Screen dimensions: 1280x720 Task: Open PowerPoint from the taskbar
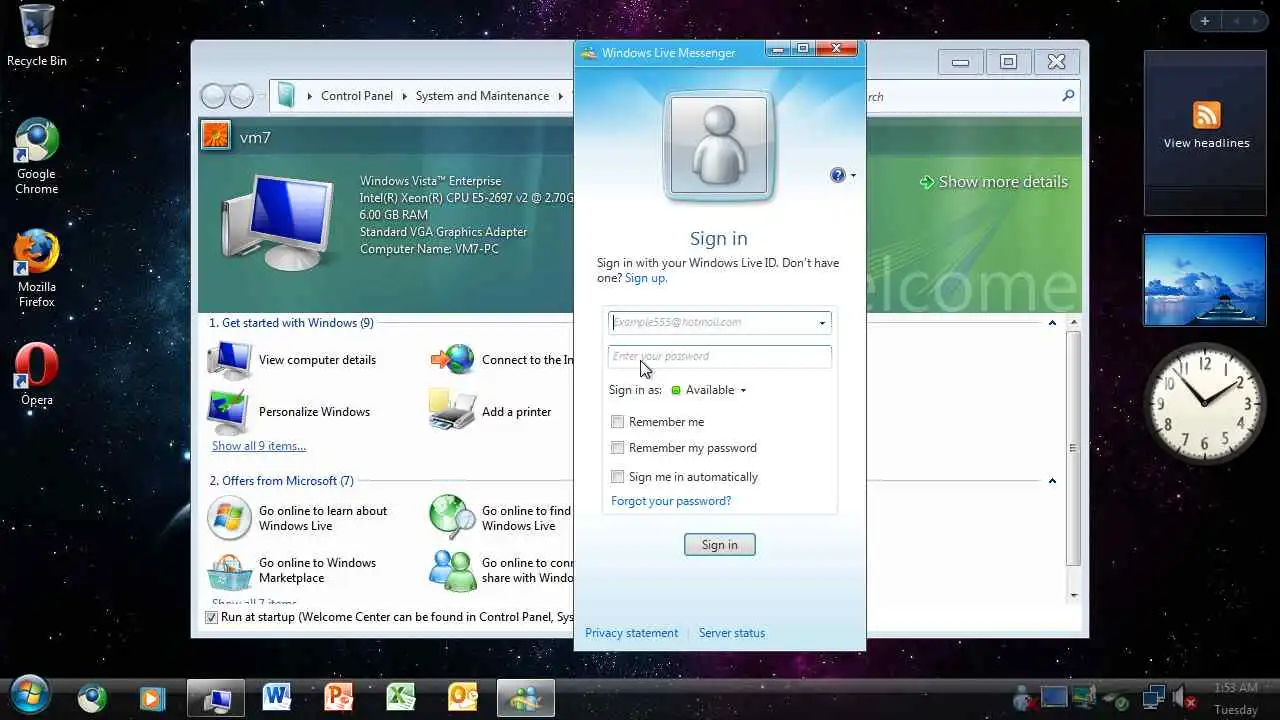coord(339,697)
